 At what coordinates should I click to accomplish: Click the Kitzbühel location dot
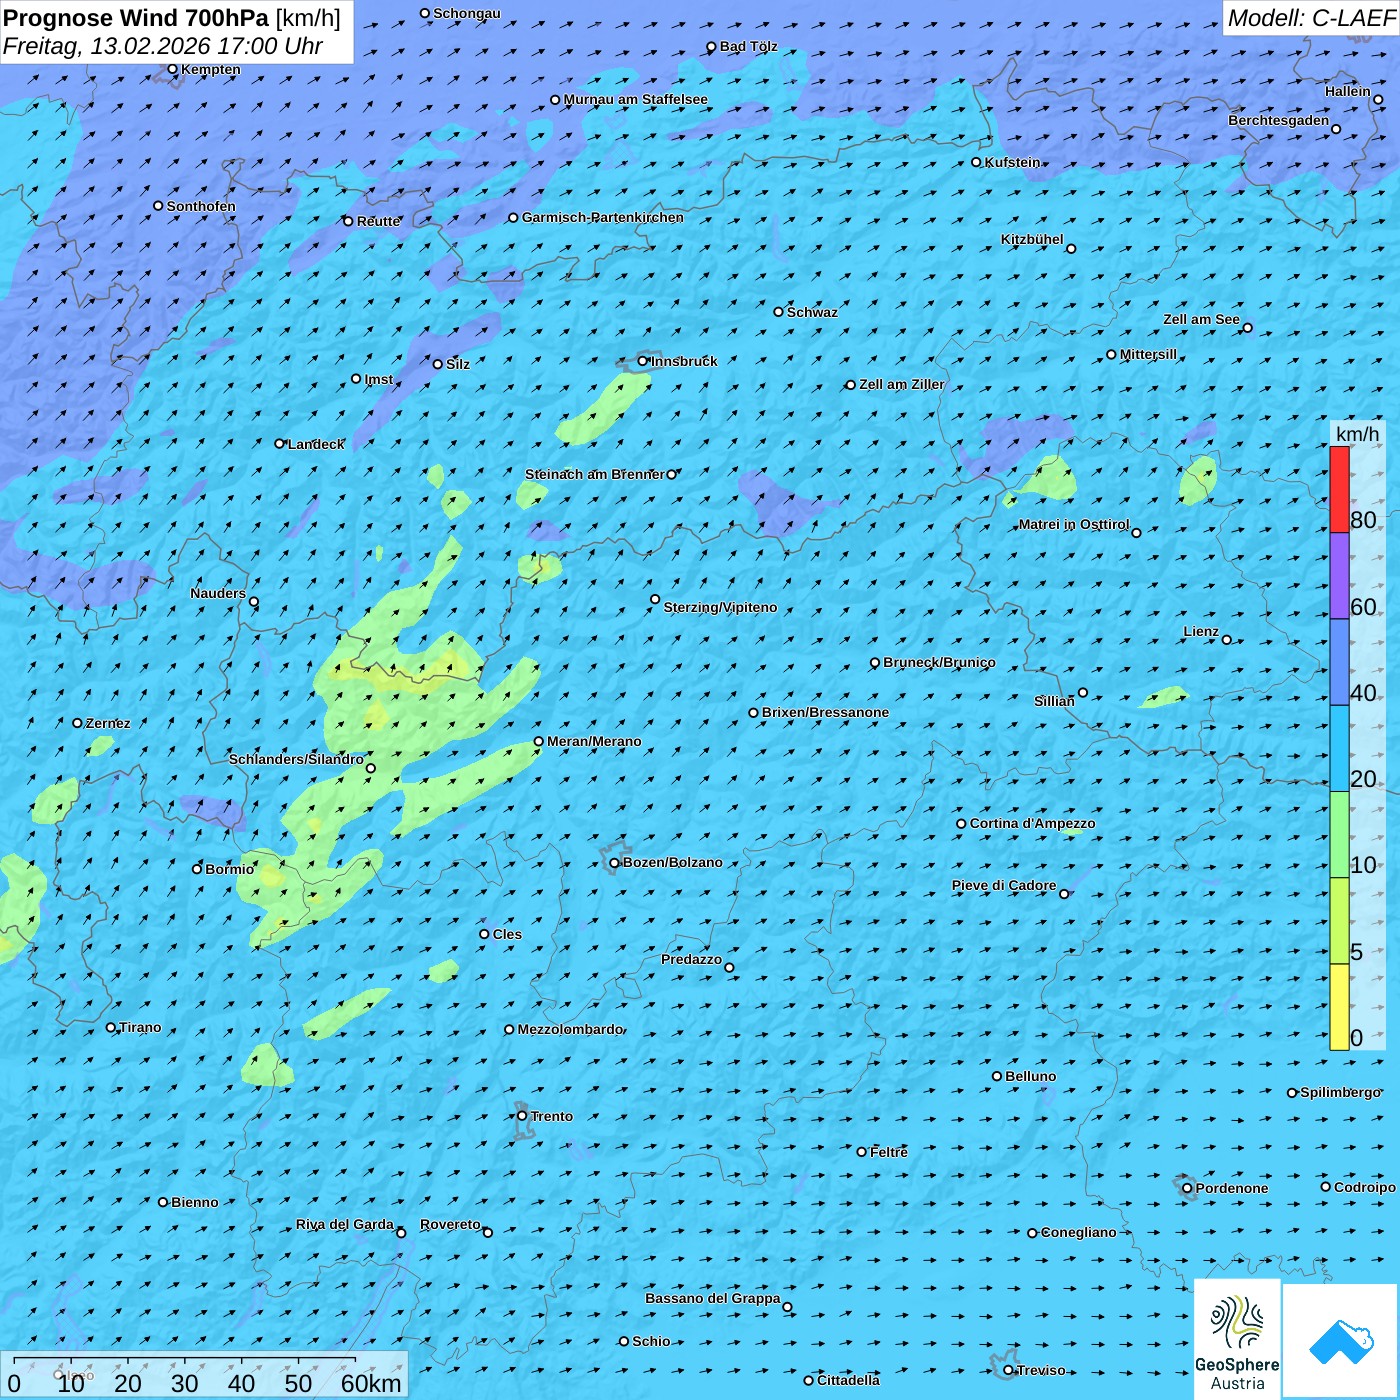(1071, 249)
